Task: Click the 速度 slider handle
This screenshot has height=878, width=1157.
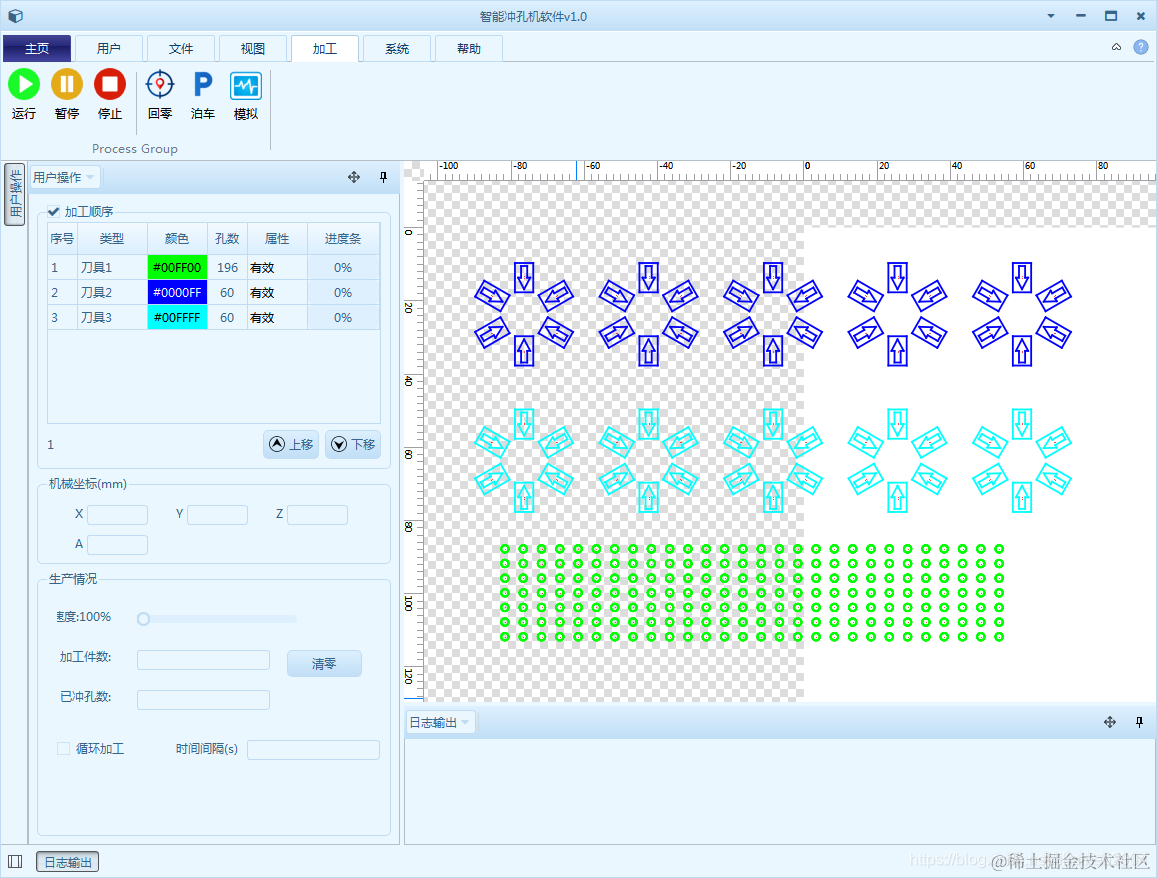Action: click(143, 619)
